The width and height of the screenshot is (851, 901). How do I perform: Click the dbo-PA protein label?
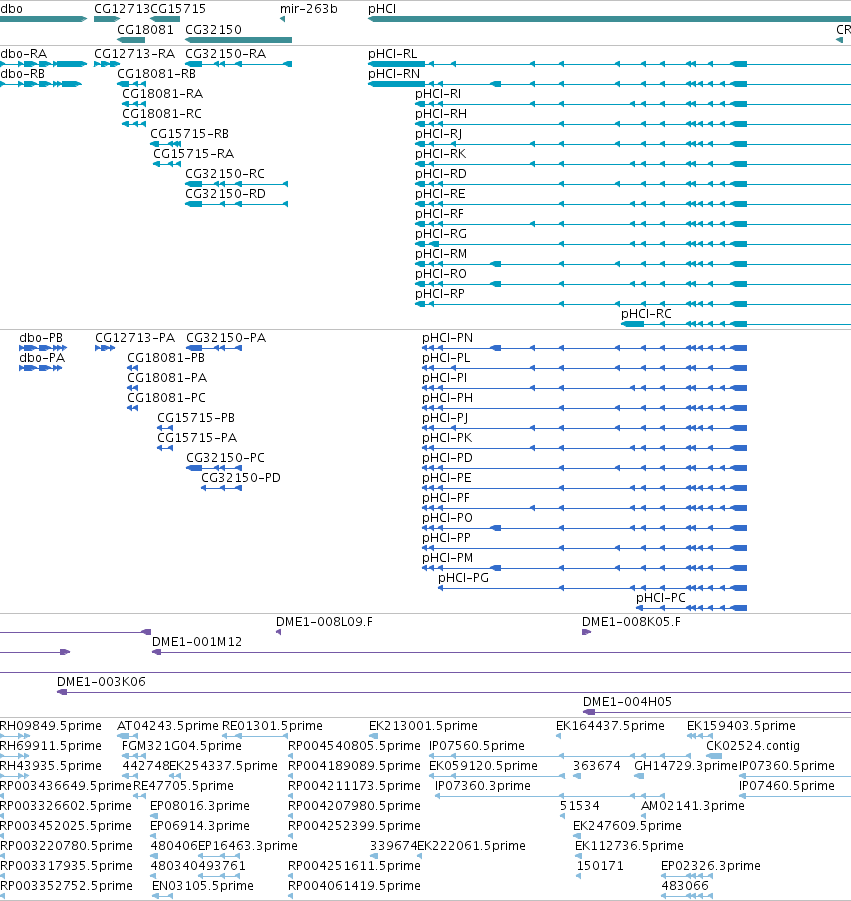tap(42, 358)
